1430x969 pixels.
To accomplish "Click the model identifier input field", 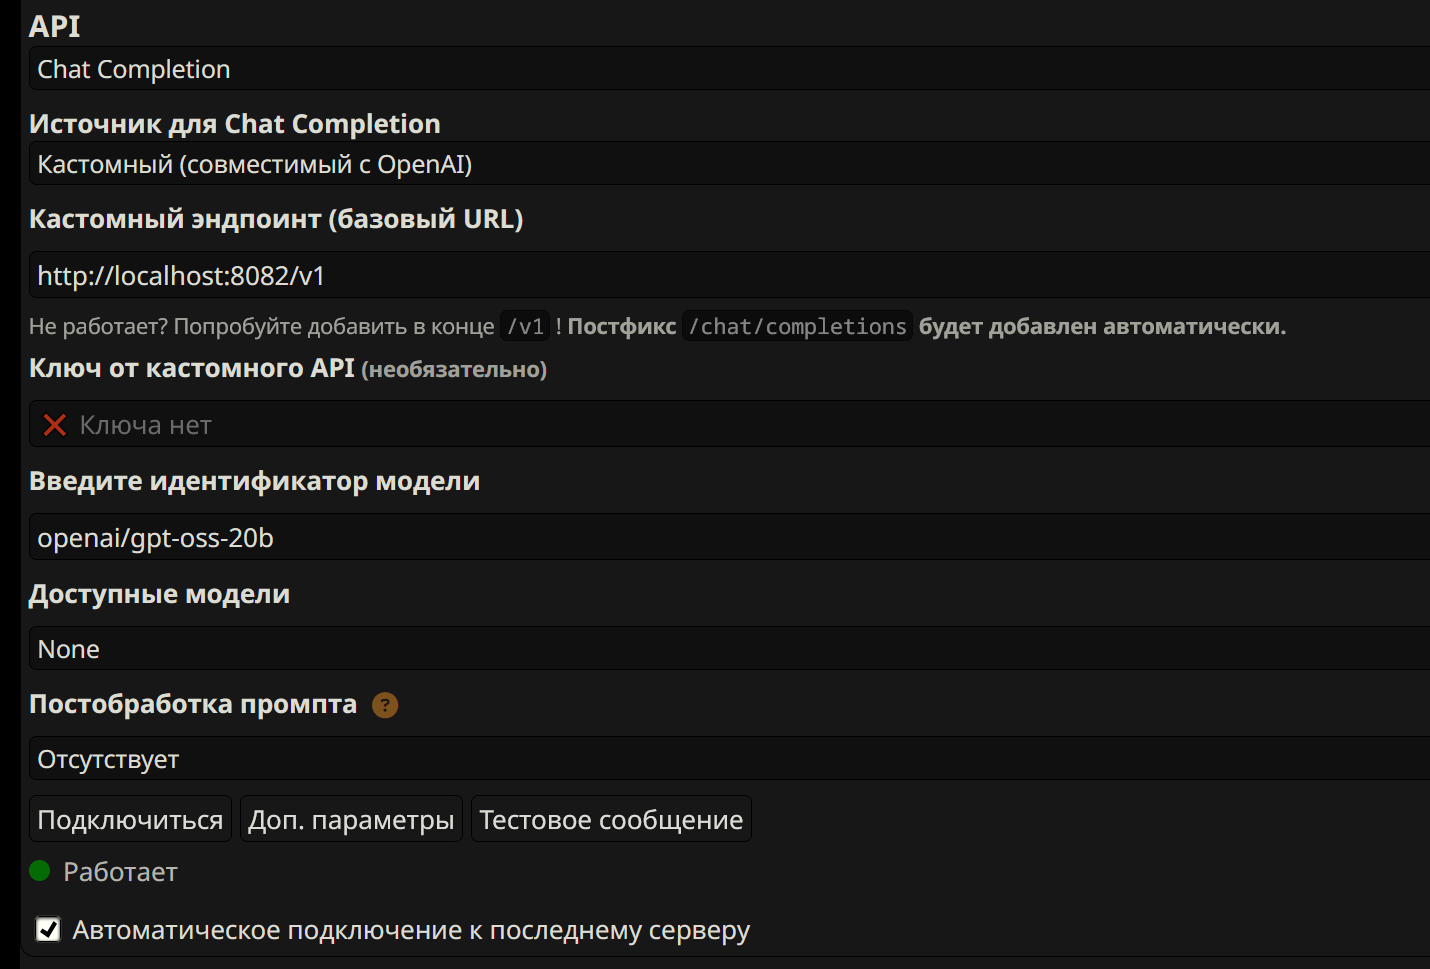I will (x=728, y=537).
